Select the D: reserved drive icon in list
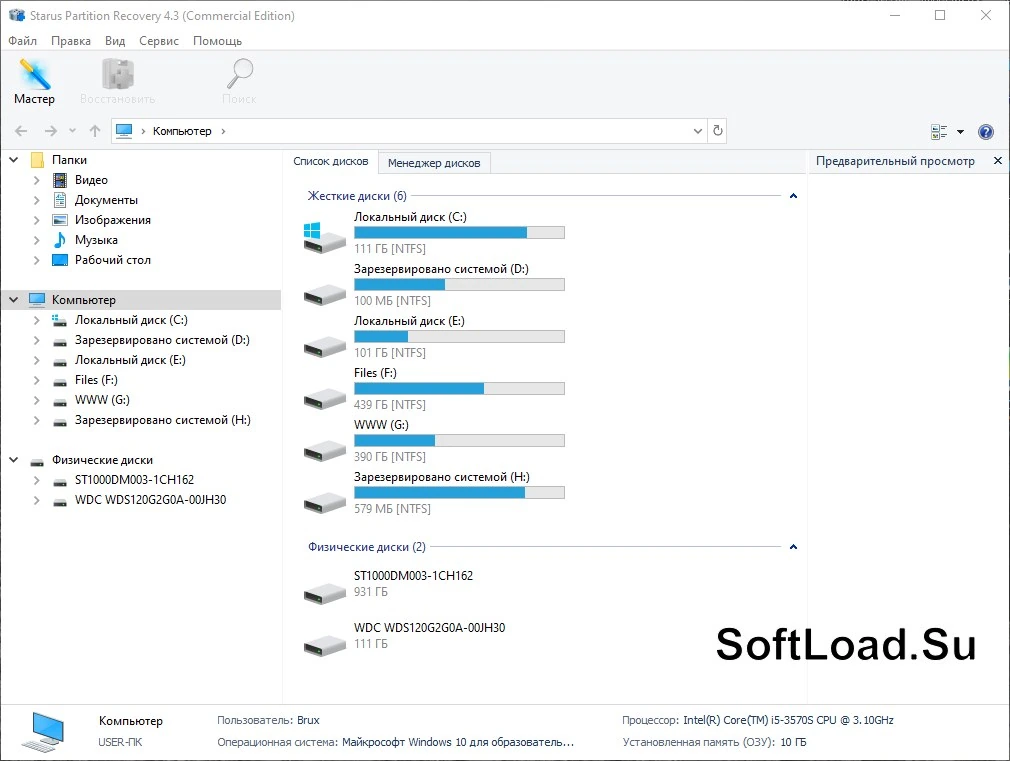Viewport: 1010px width, 761px height. pos(325,293)
